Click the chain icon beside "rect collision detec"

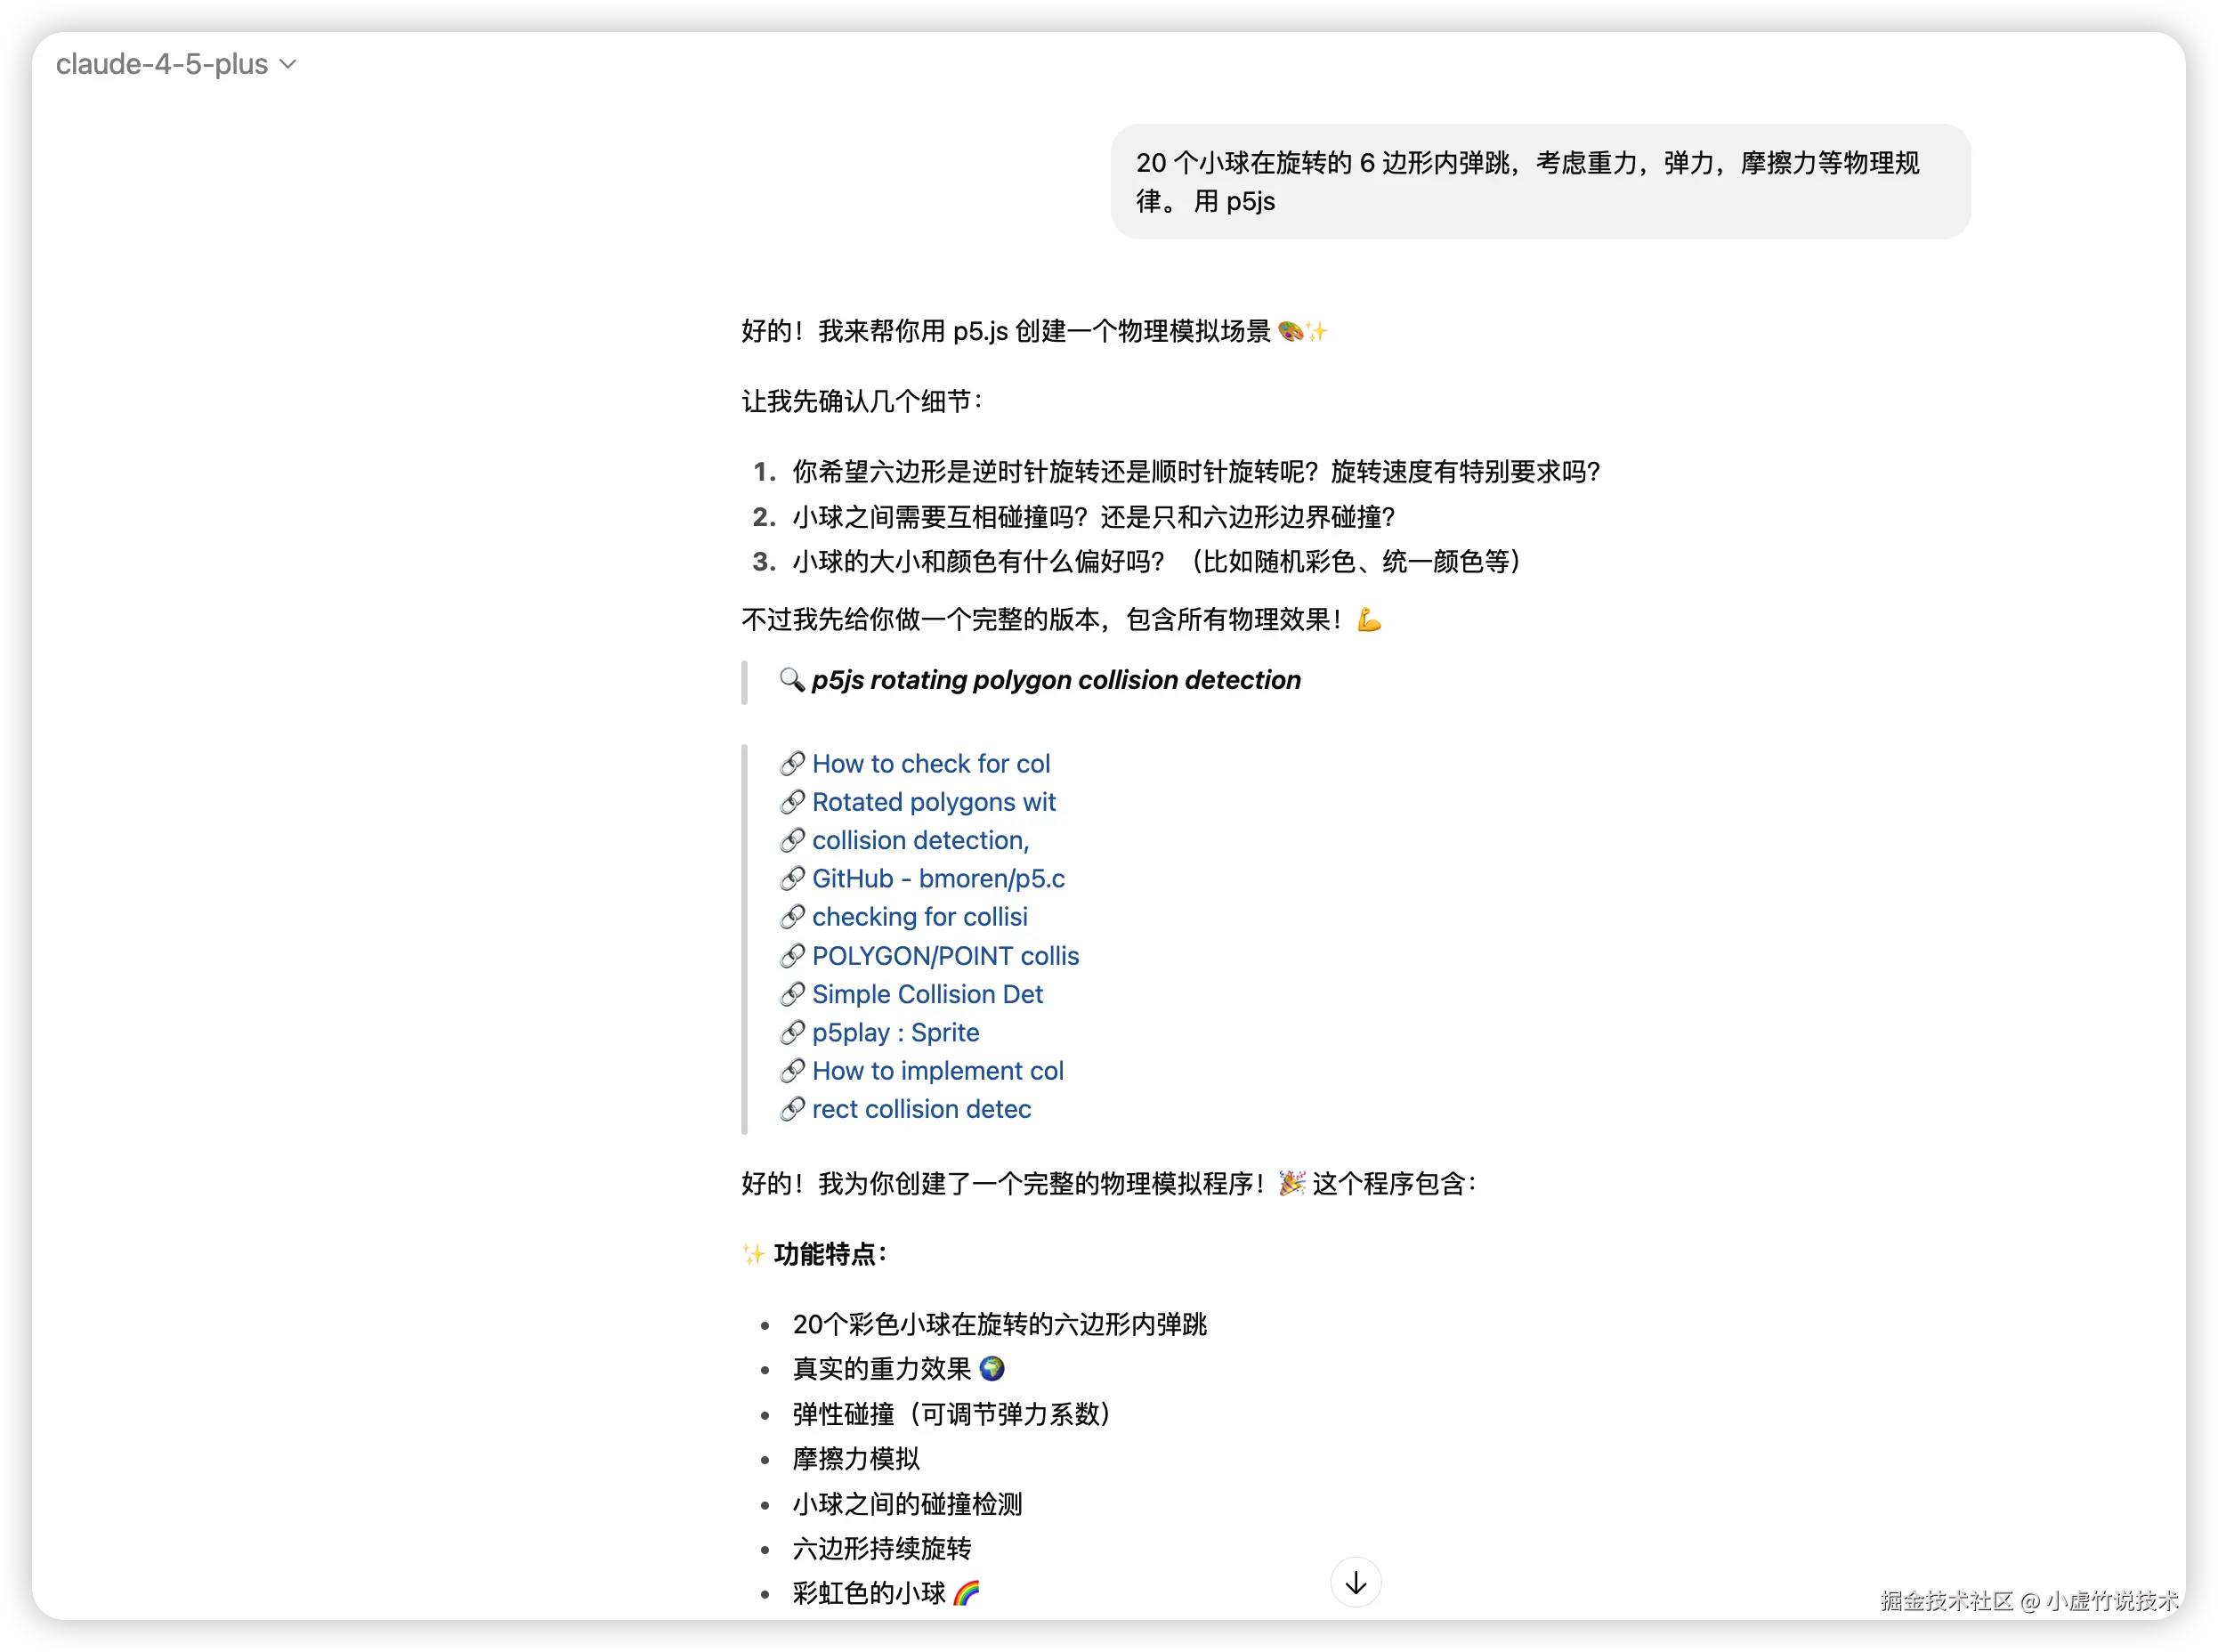click(793, 1109)
